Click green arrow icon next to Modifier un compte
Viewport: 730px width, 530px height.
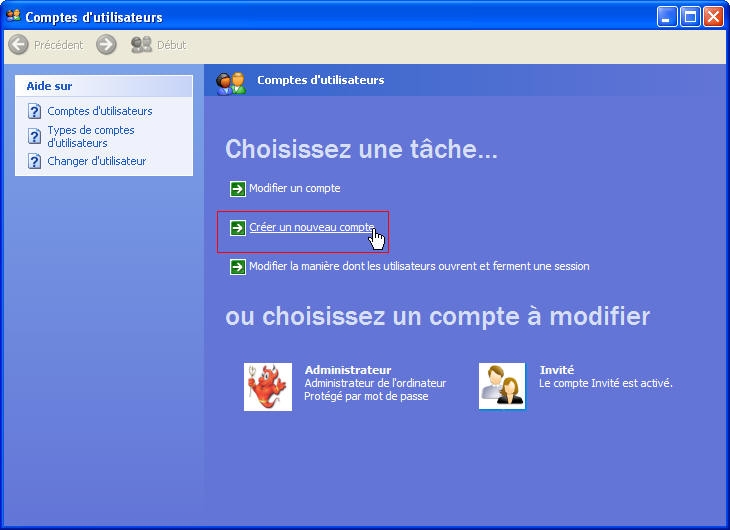[237, 189]
